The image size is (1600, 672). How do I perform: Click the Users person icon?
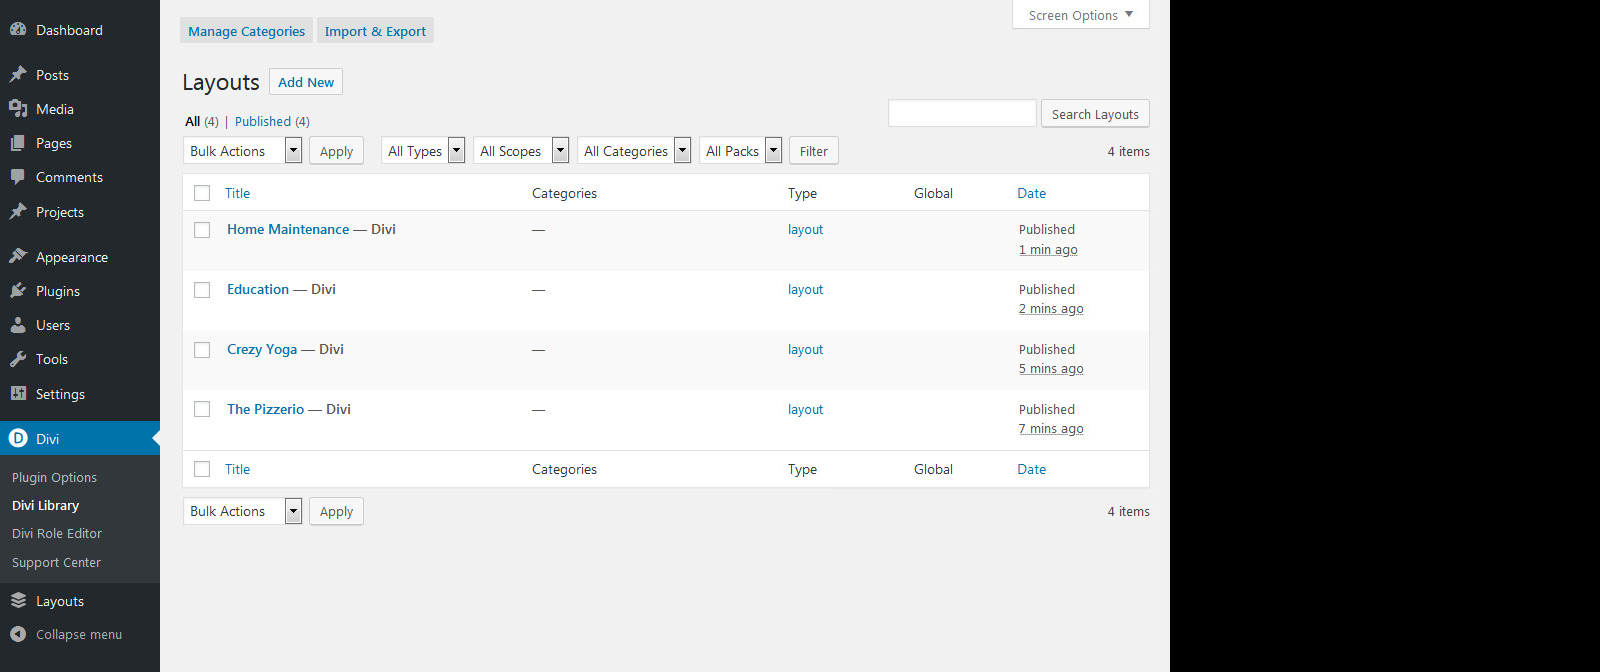point(18,325)
